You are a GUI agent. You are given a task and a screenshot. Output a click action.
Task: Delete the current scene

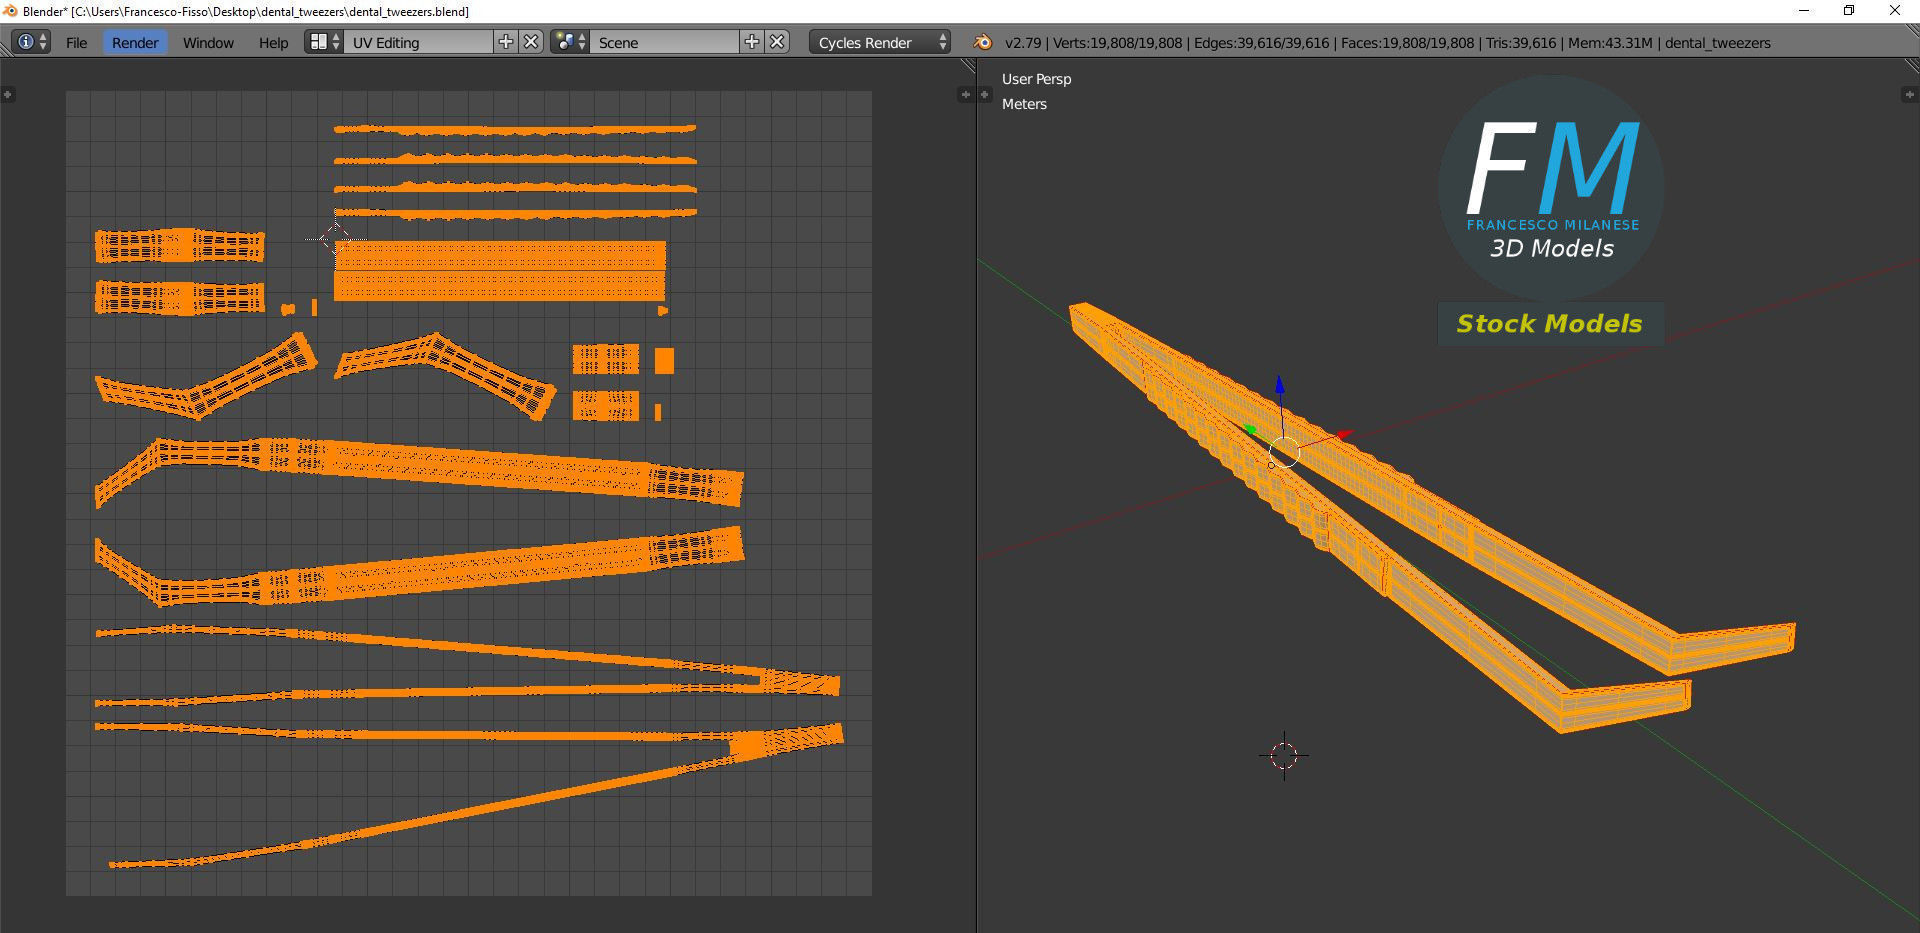click(778, 42)
